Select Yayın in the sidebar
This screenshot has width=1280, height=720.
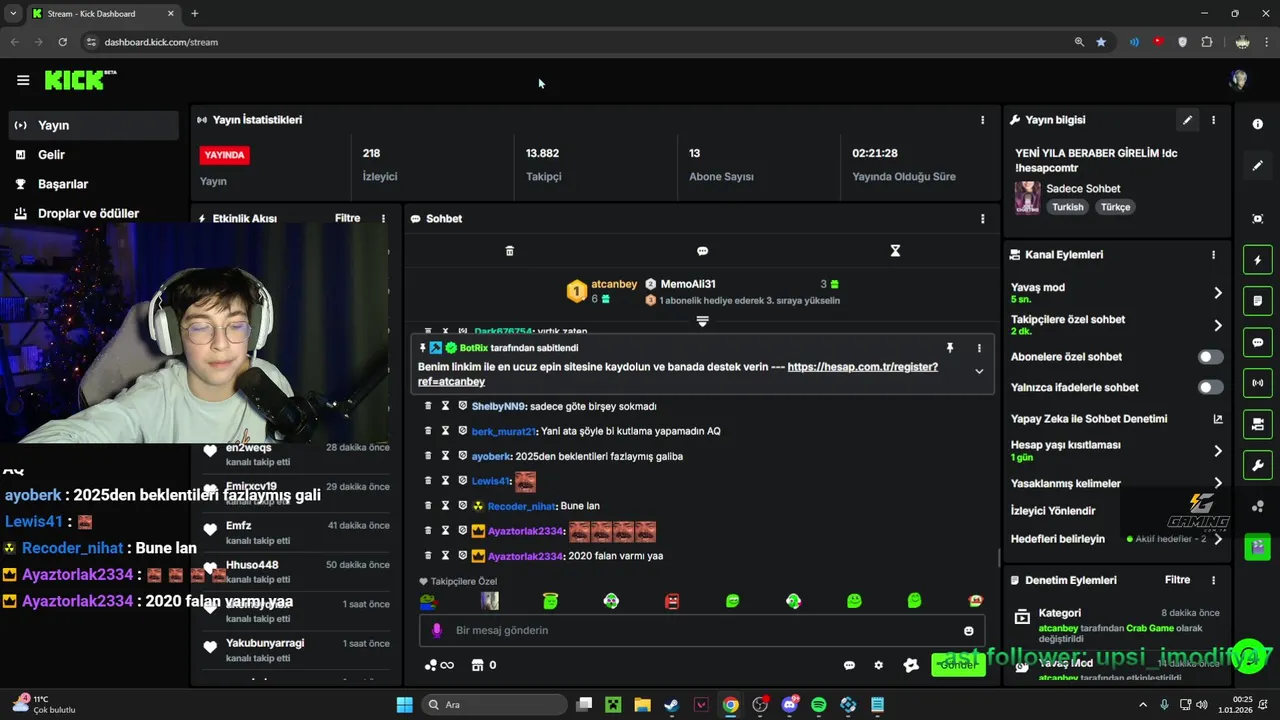point(93,125)
